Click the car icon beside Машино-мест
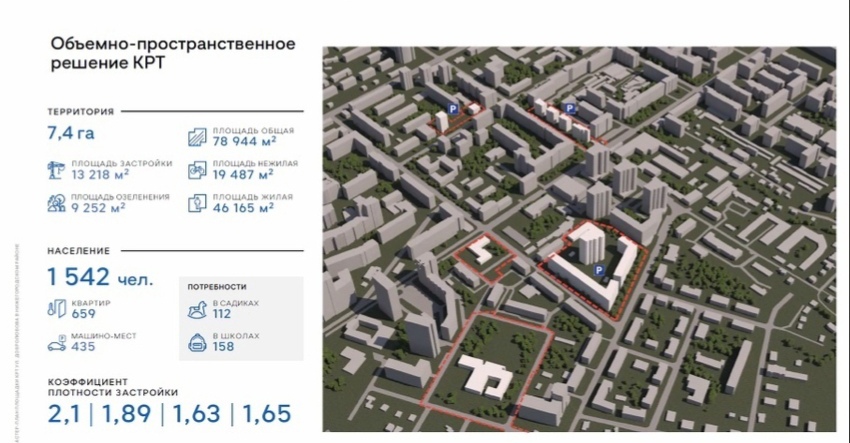The width and height of the screenshot is (850, 443). [x=56, y=342]
